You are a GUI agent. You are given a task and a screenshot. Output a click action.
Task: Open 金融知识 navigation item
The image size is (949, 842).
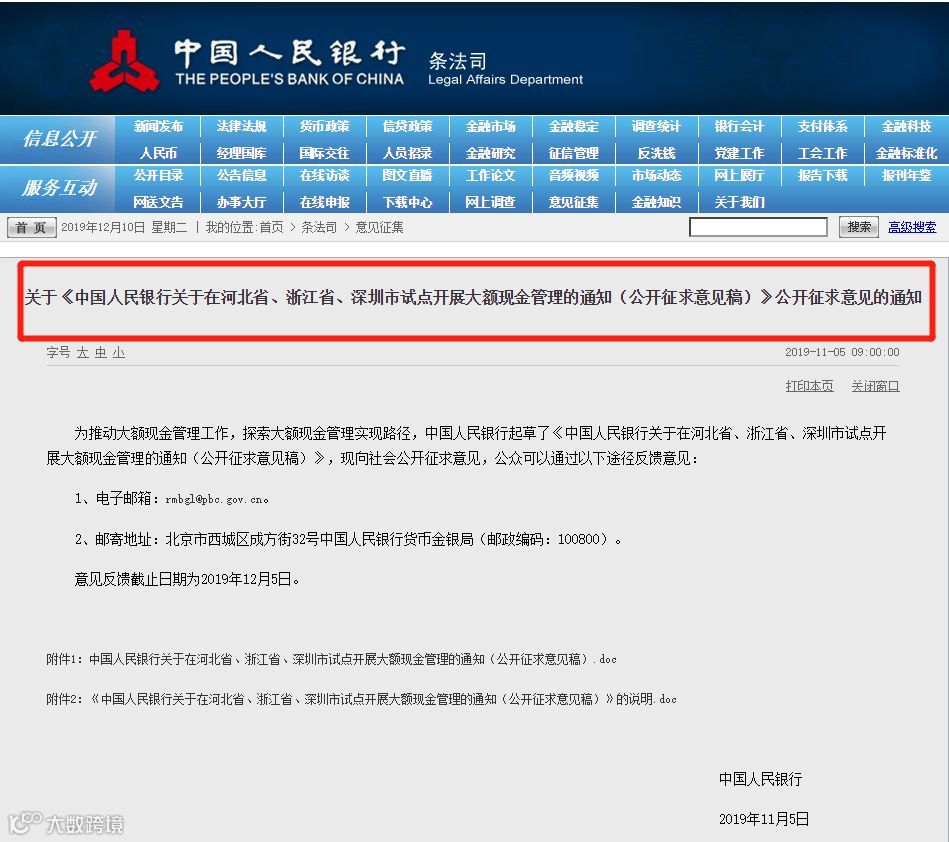656,202
